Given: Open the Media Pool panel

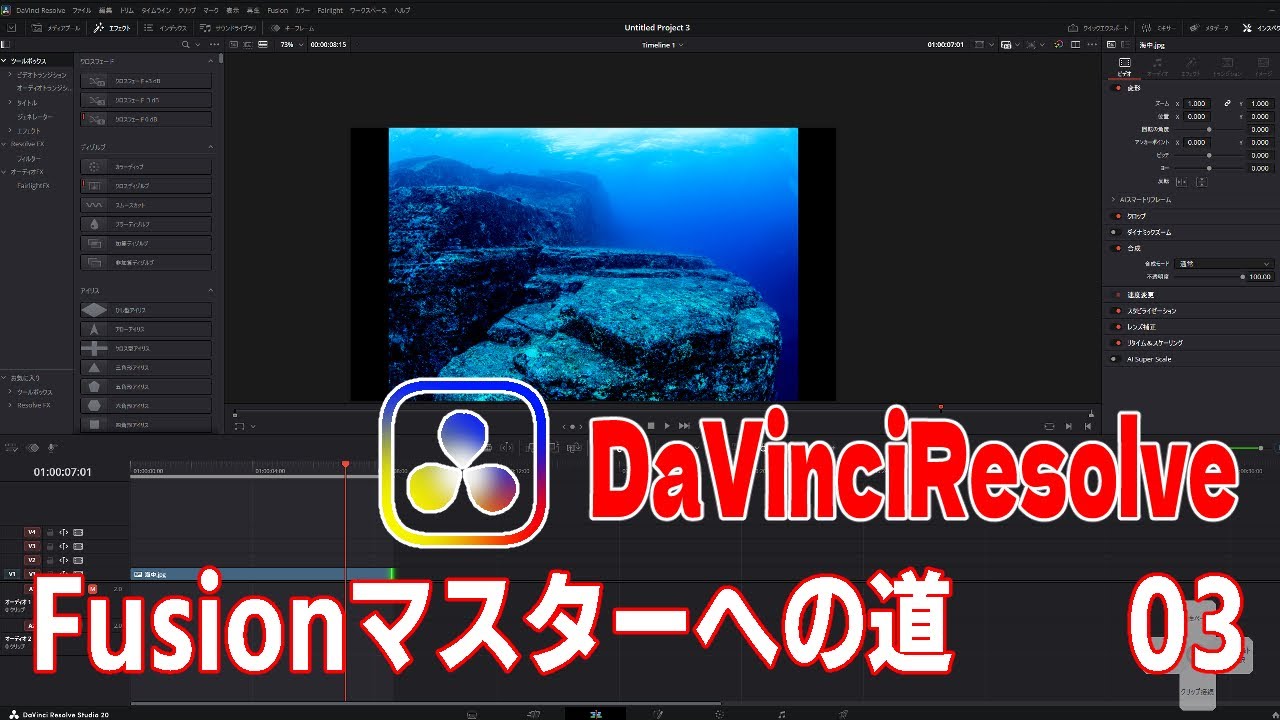Looking at the screenshot, I should (x=57, y=28).
